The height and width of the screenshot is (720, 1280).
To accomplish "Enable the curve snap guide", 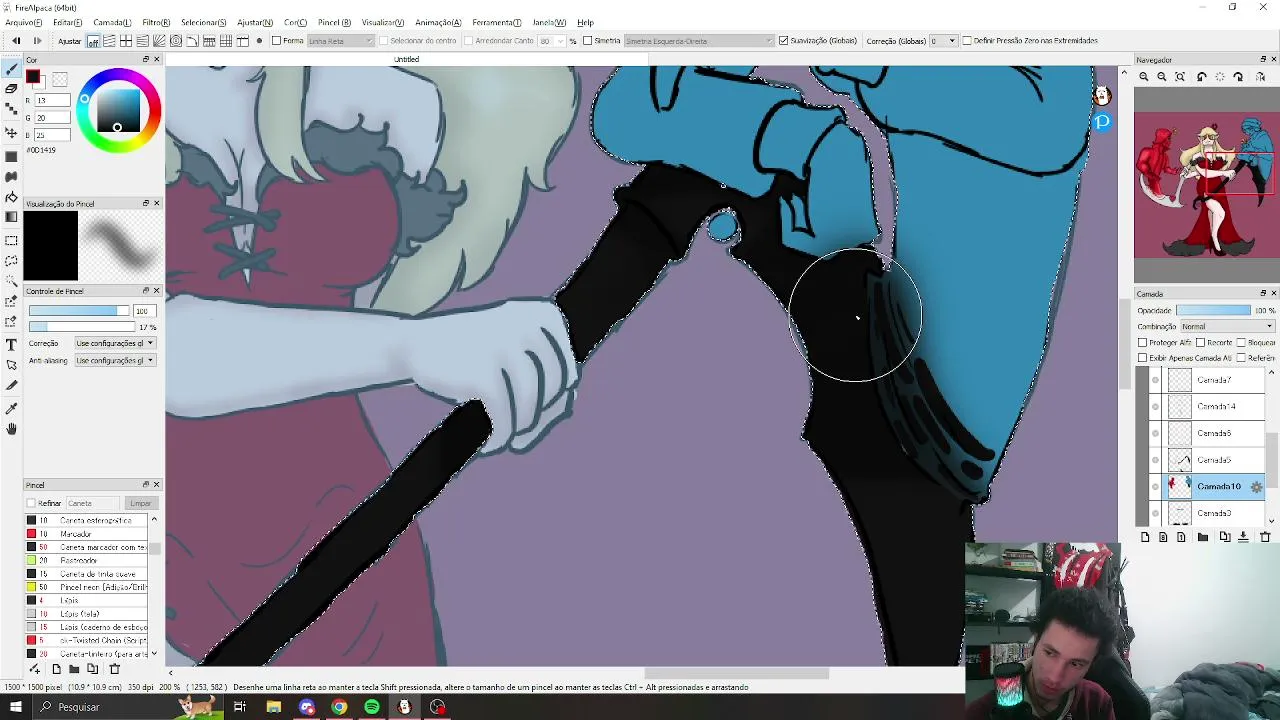I will (x=193, y=41).
